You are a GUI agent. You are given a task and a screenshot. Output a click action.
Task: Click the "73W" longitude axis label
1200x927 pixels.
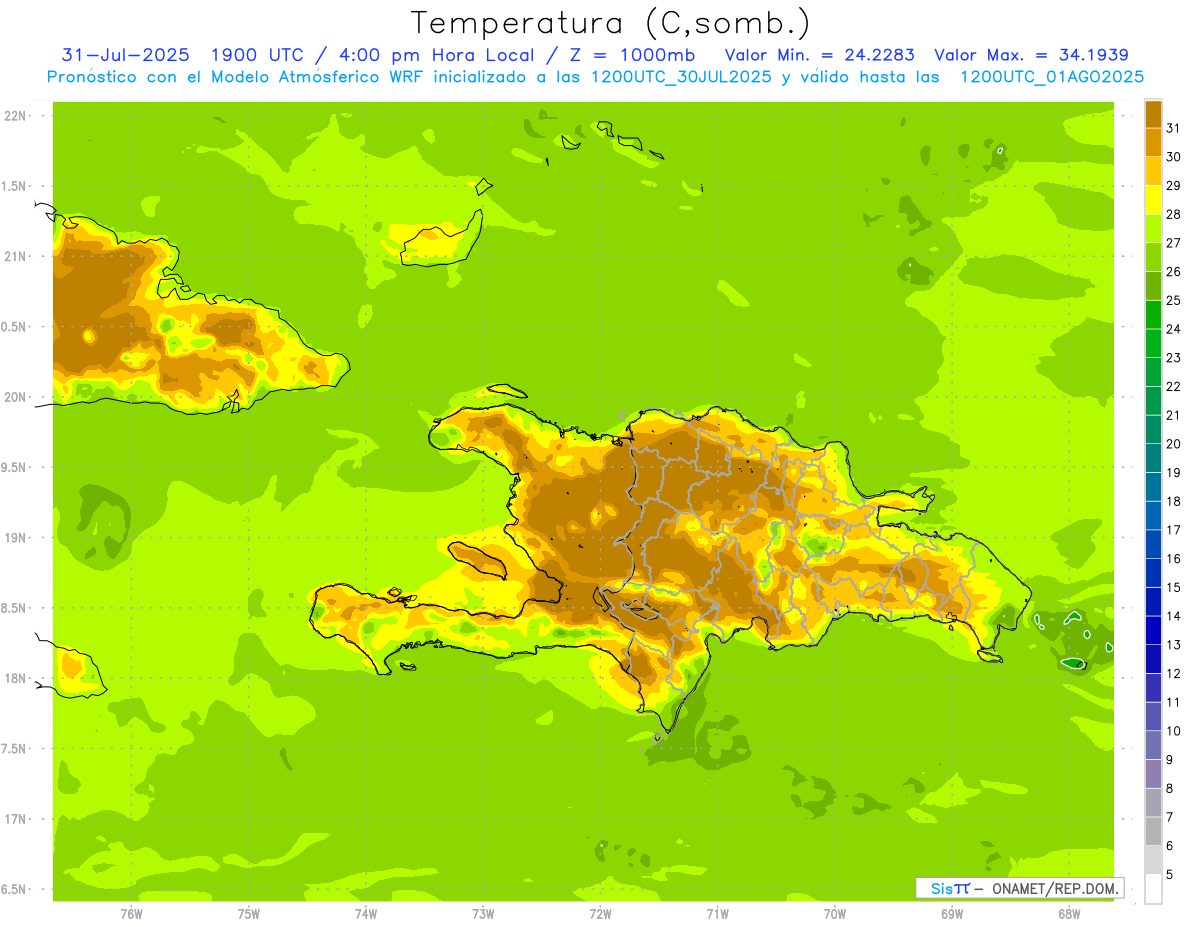483,914
